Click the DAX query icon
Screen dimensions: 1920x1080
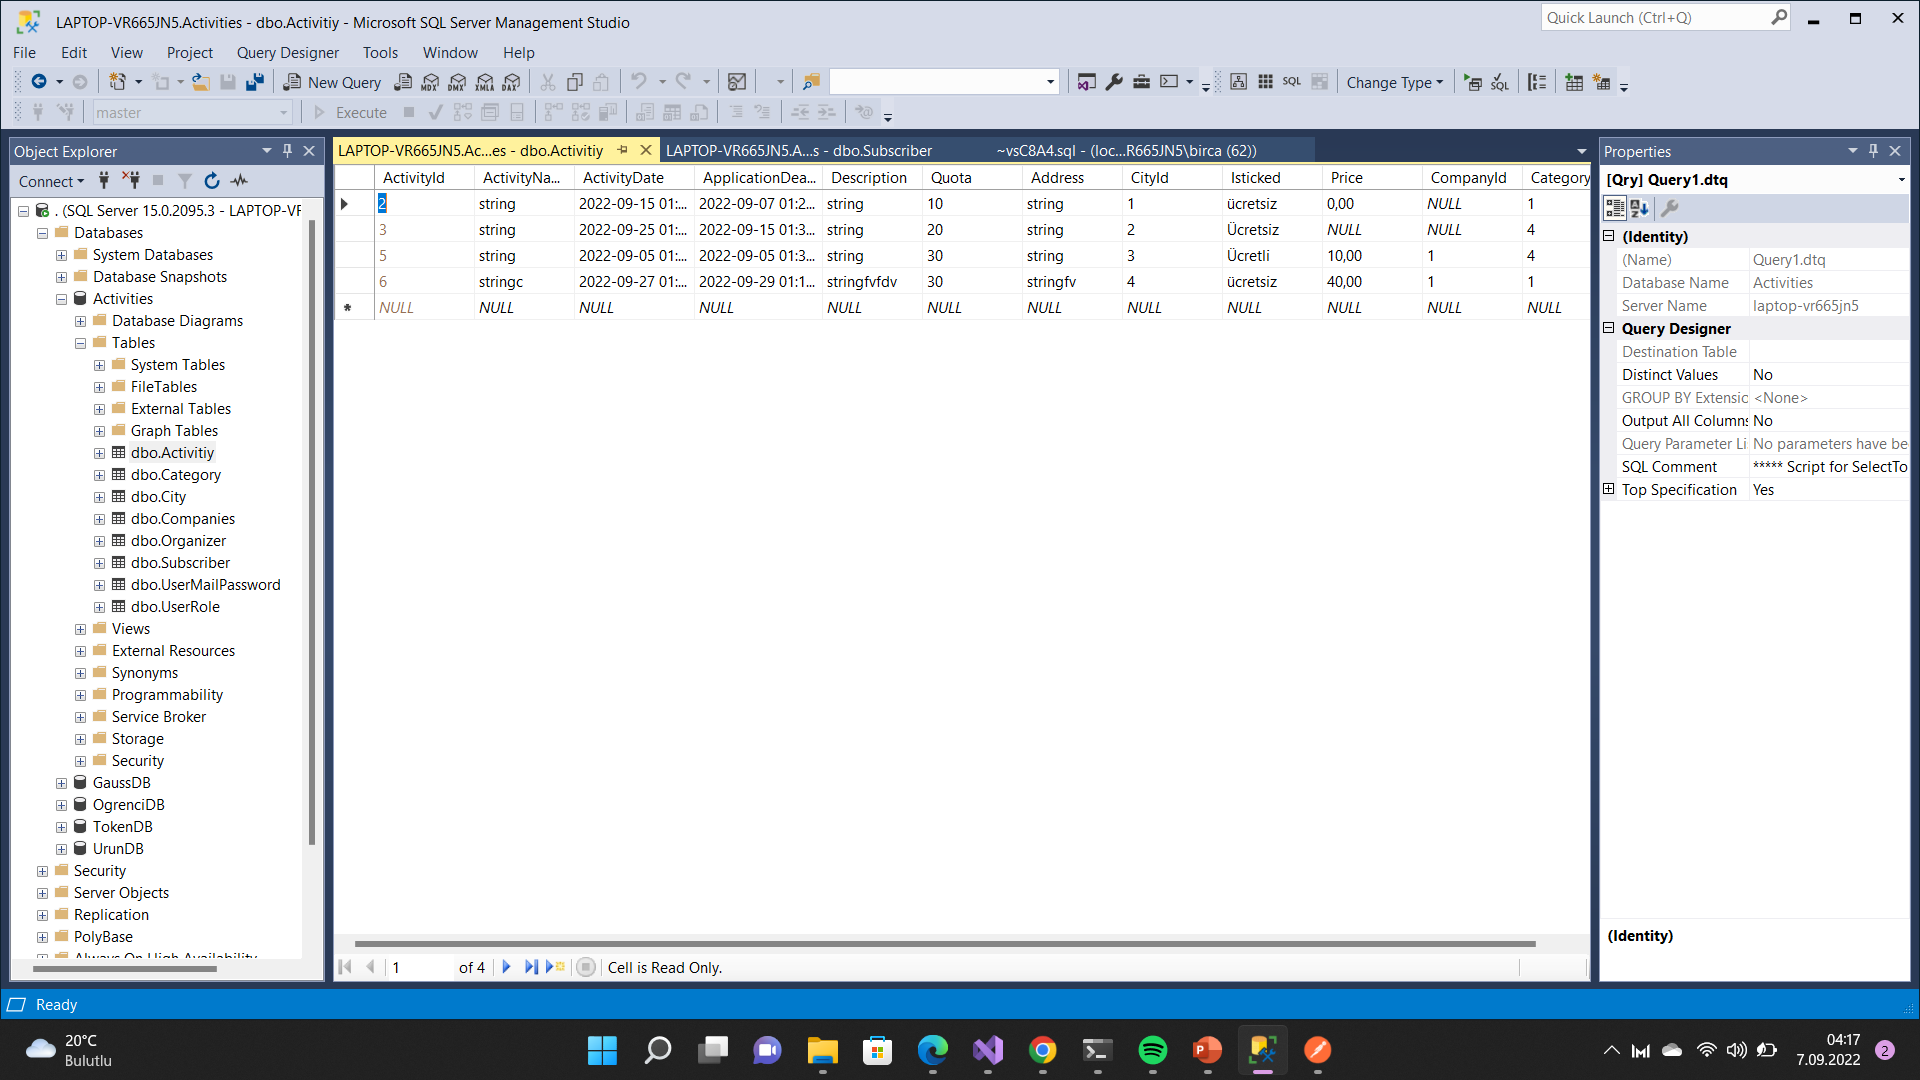[512, 82]
